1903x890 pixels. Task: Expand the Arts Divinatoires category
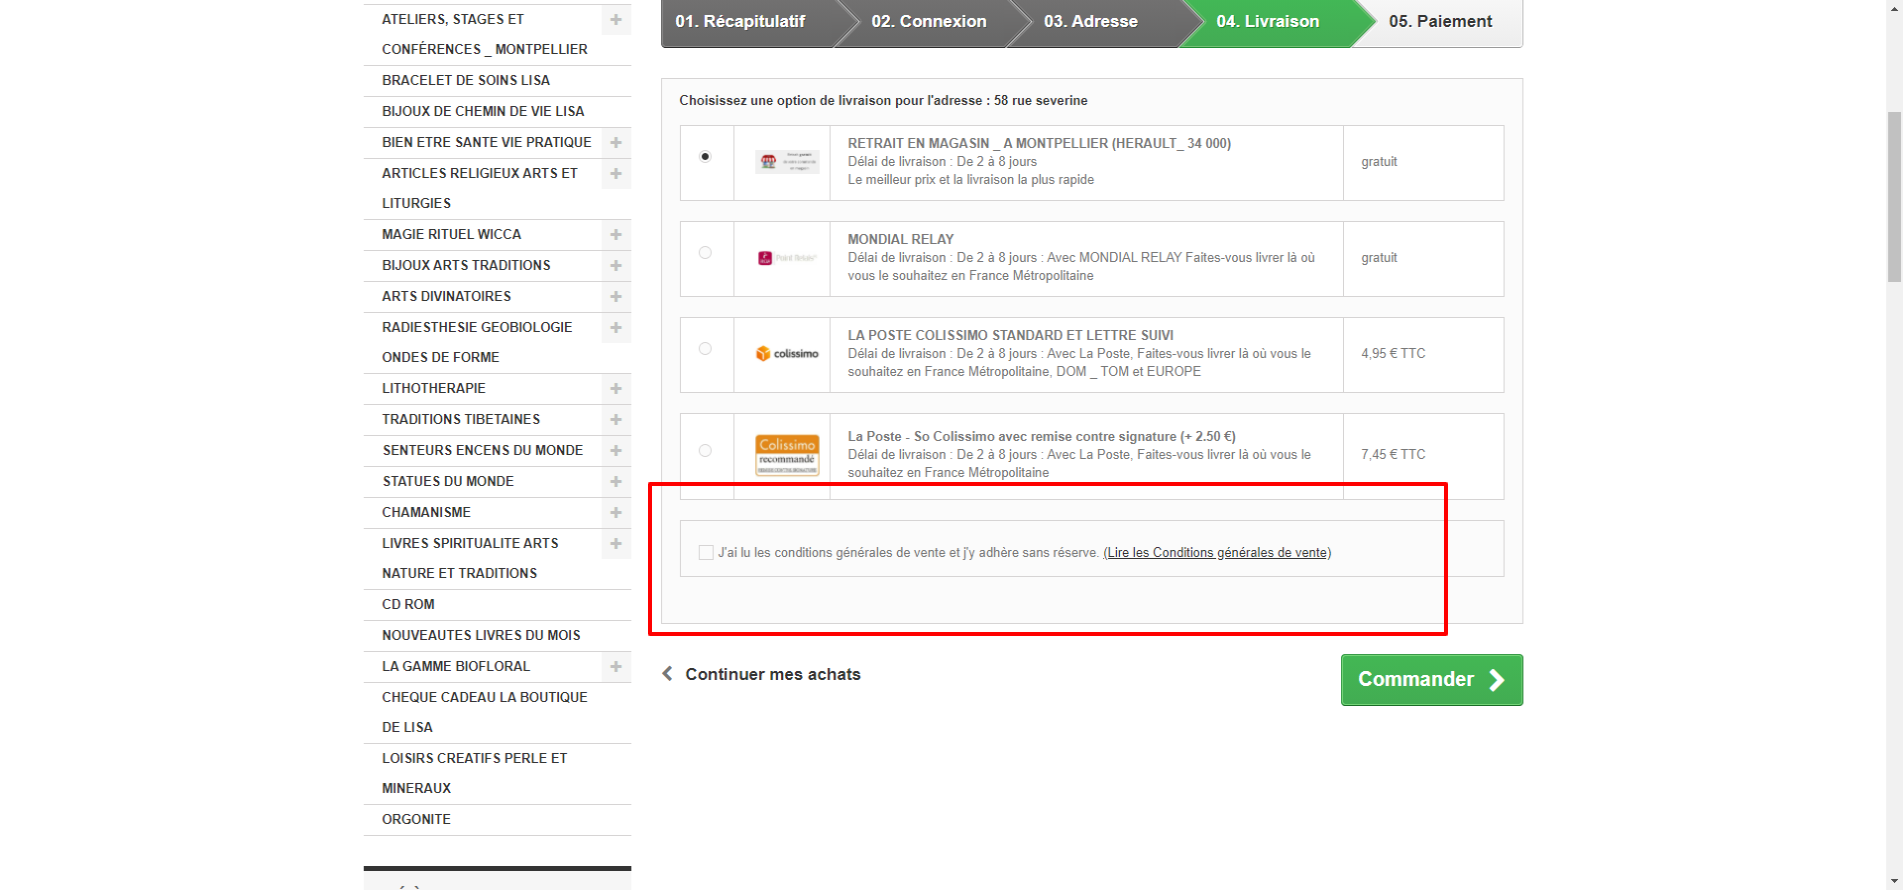click(616, 297)
